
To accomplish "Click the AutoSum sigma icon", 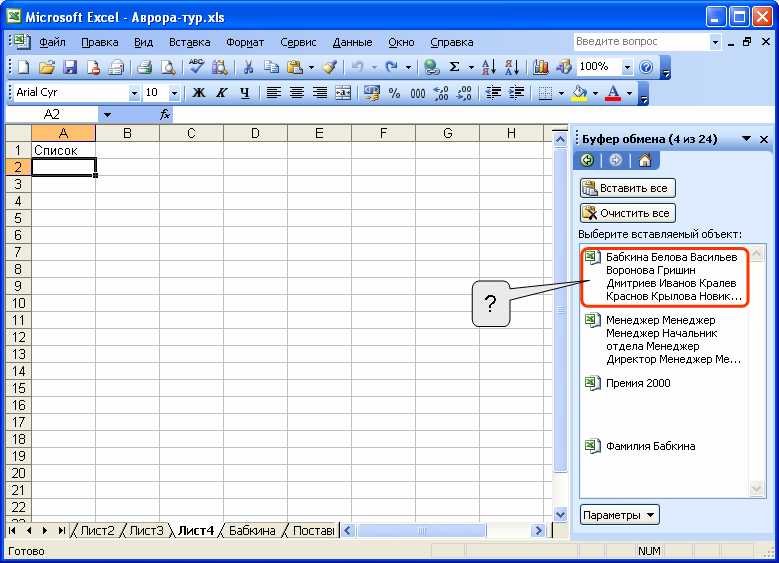I will (454, 67).
